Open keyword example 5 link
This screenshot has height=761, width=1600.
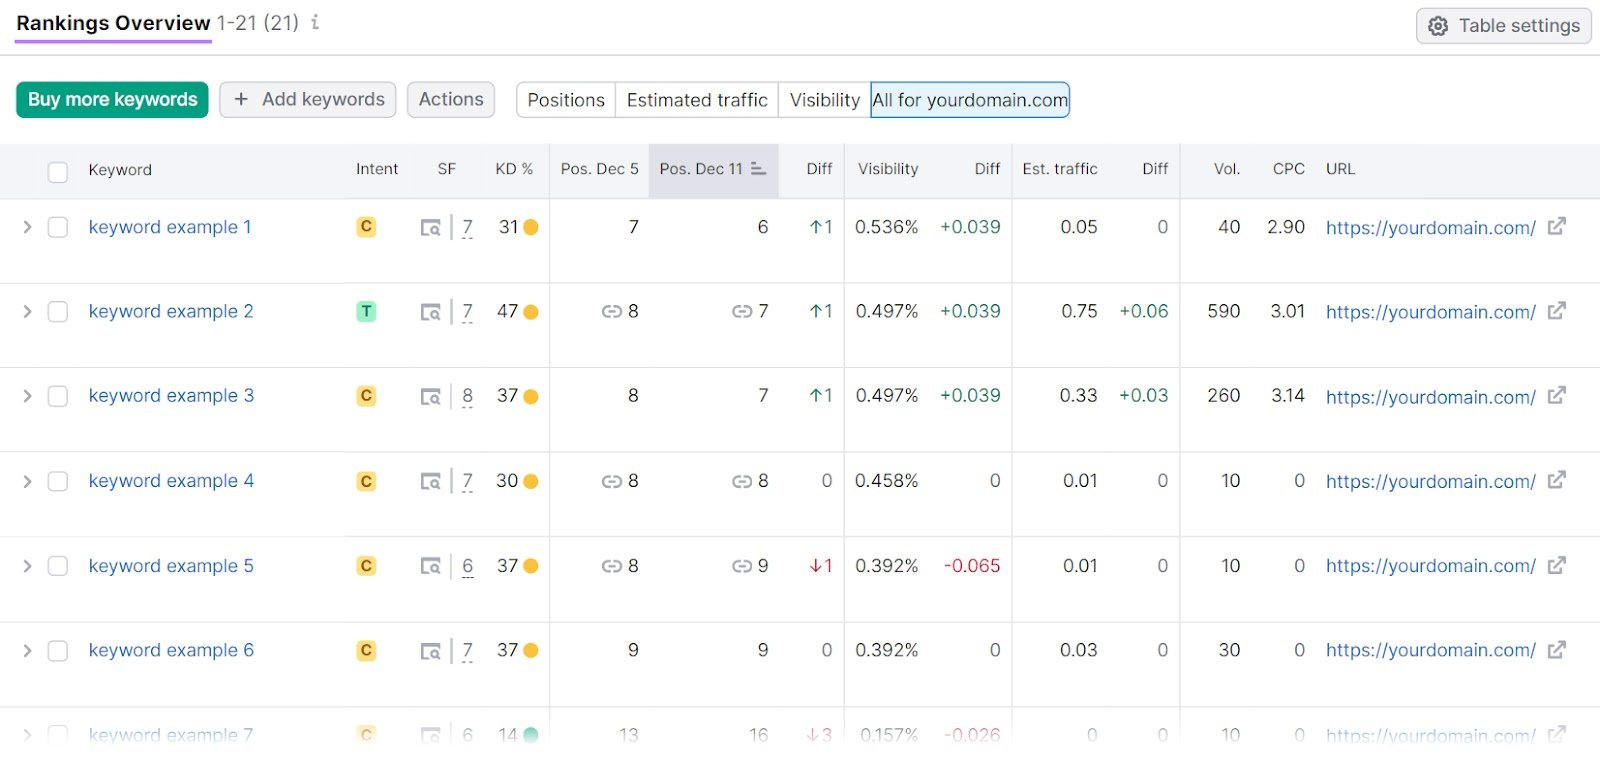(x=171, y=566)
